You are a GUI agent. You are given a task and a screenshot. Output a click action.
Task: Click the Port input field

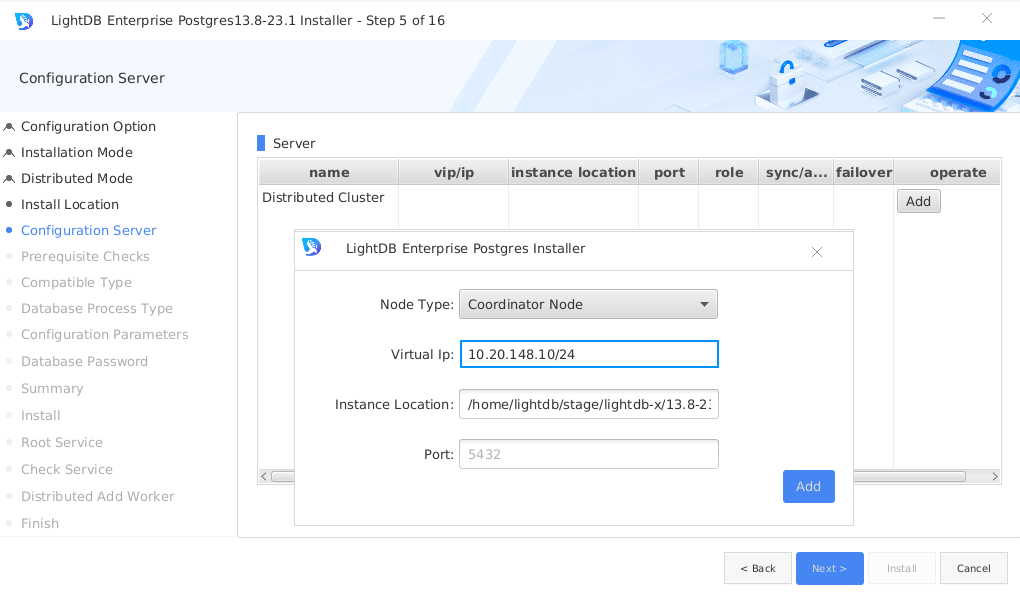589,454
